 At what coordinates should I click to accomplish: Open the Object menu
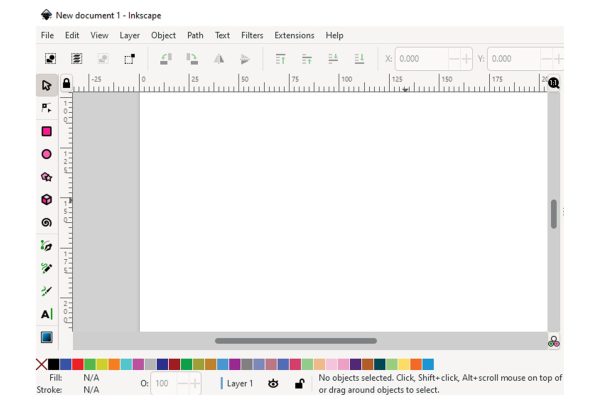pos(163,35)
